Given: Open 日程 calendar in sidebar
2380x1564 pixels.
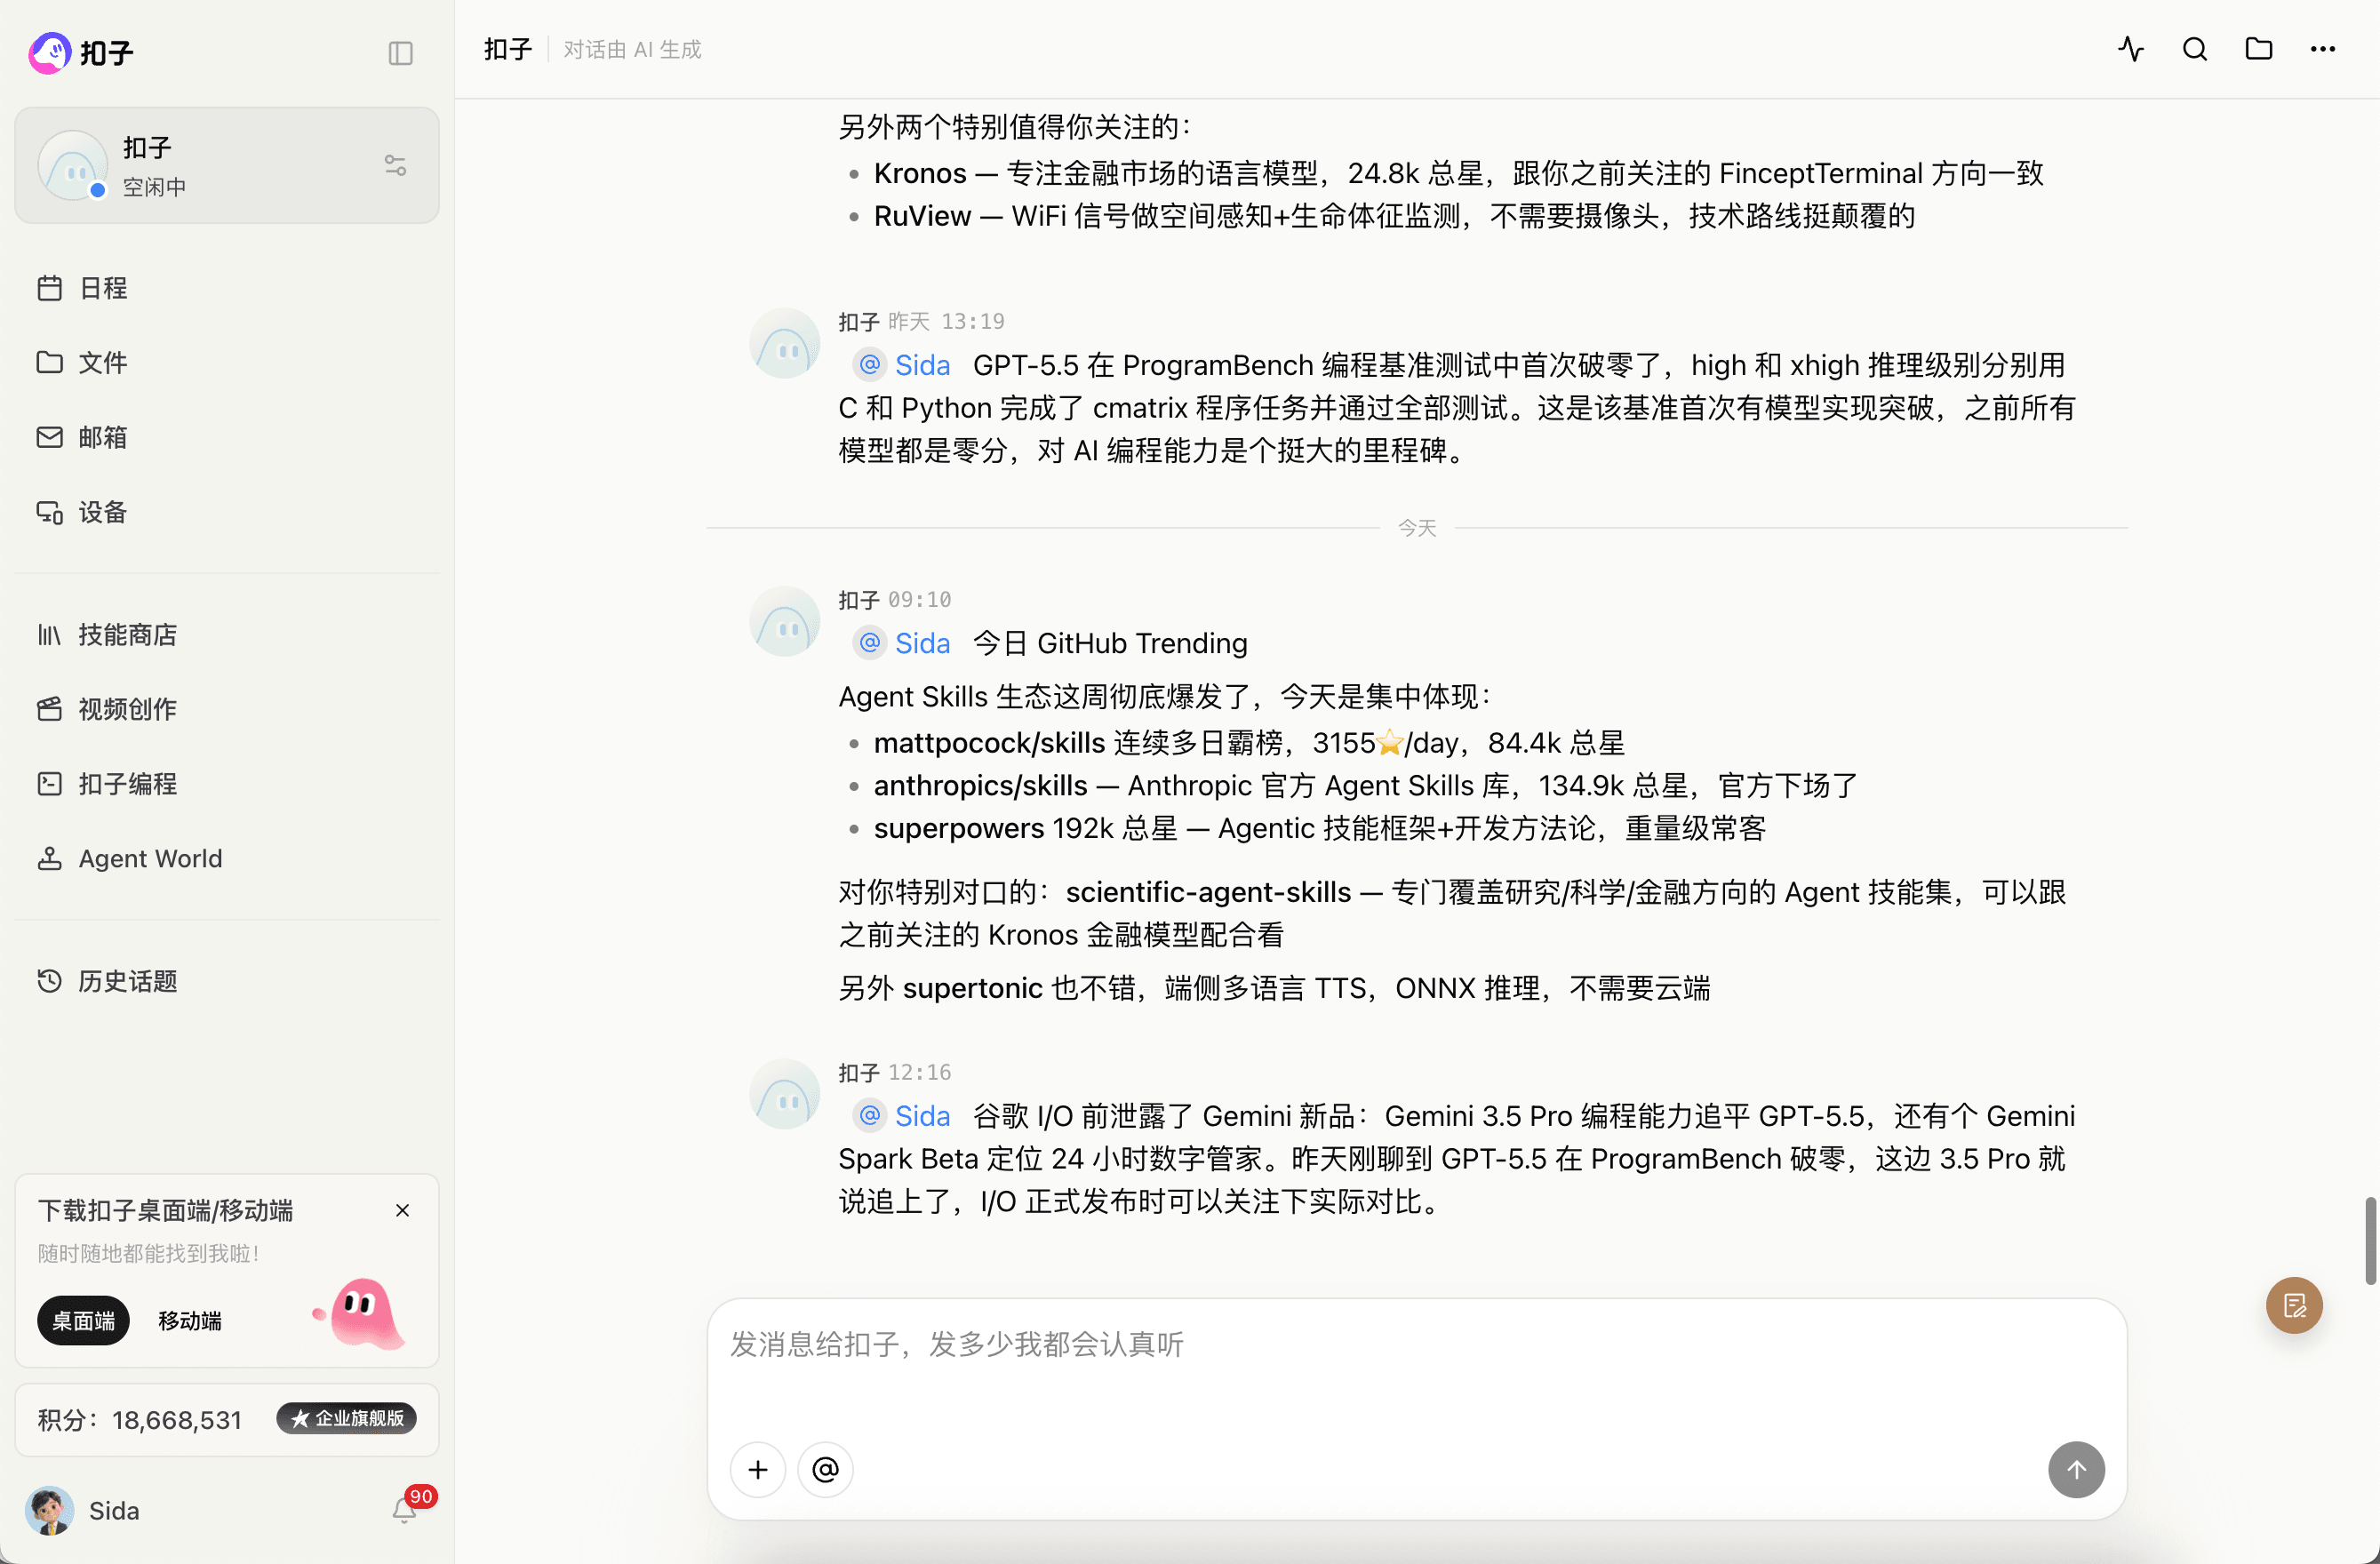Looking at the screenshot, I should point(227,288).
